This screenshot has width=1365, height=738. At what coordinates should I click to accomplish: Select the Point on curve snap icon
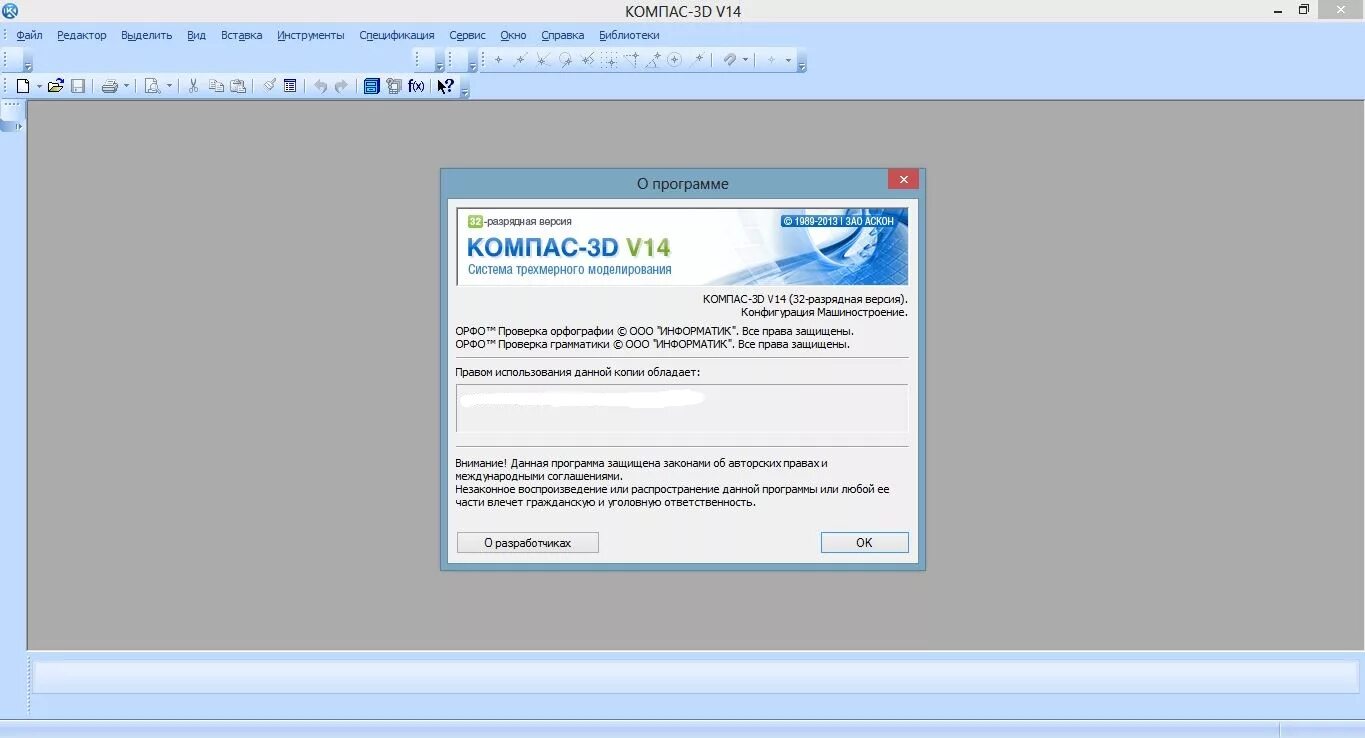coord(698,60)
